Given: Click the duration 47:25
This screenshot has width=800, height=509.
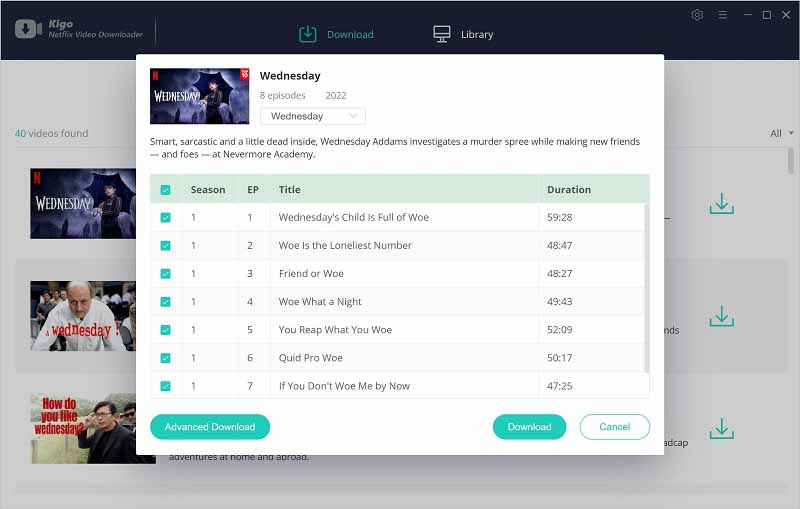Looking at the screenshot, I should (x=560, y=386).
